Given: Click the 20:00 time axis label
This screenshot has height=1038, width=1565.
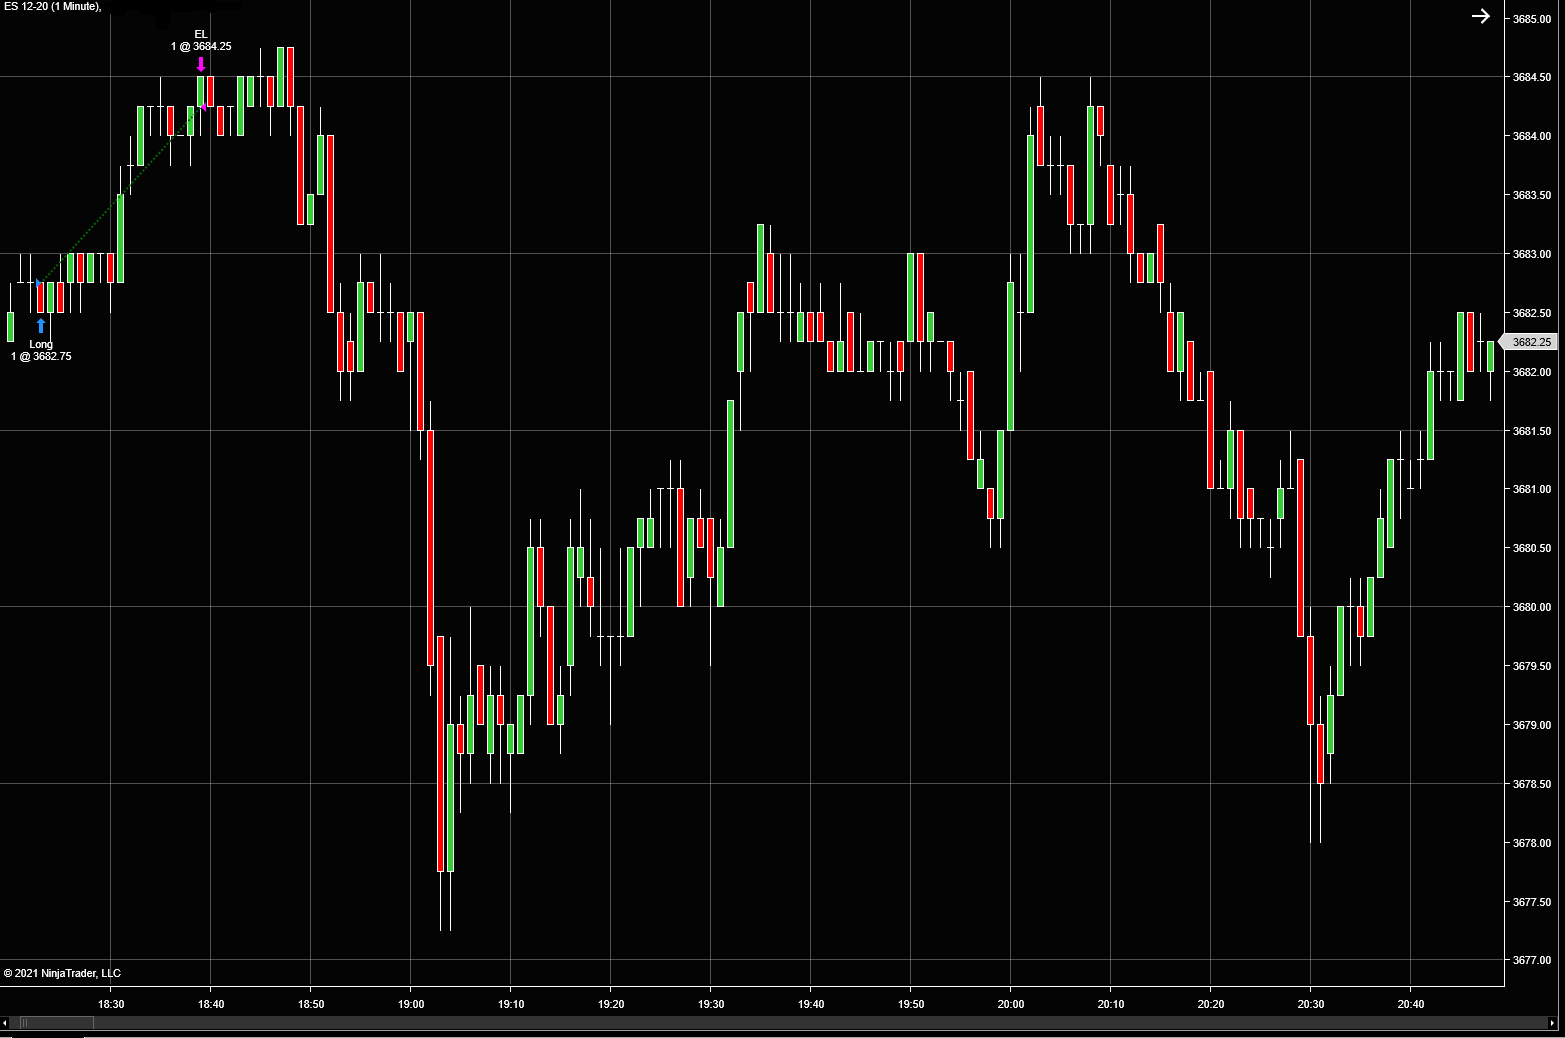Looking at the screenshot, I should click(1011, 1004).
